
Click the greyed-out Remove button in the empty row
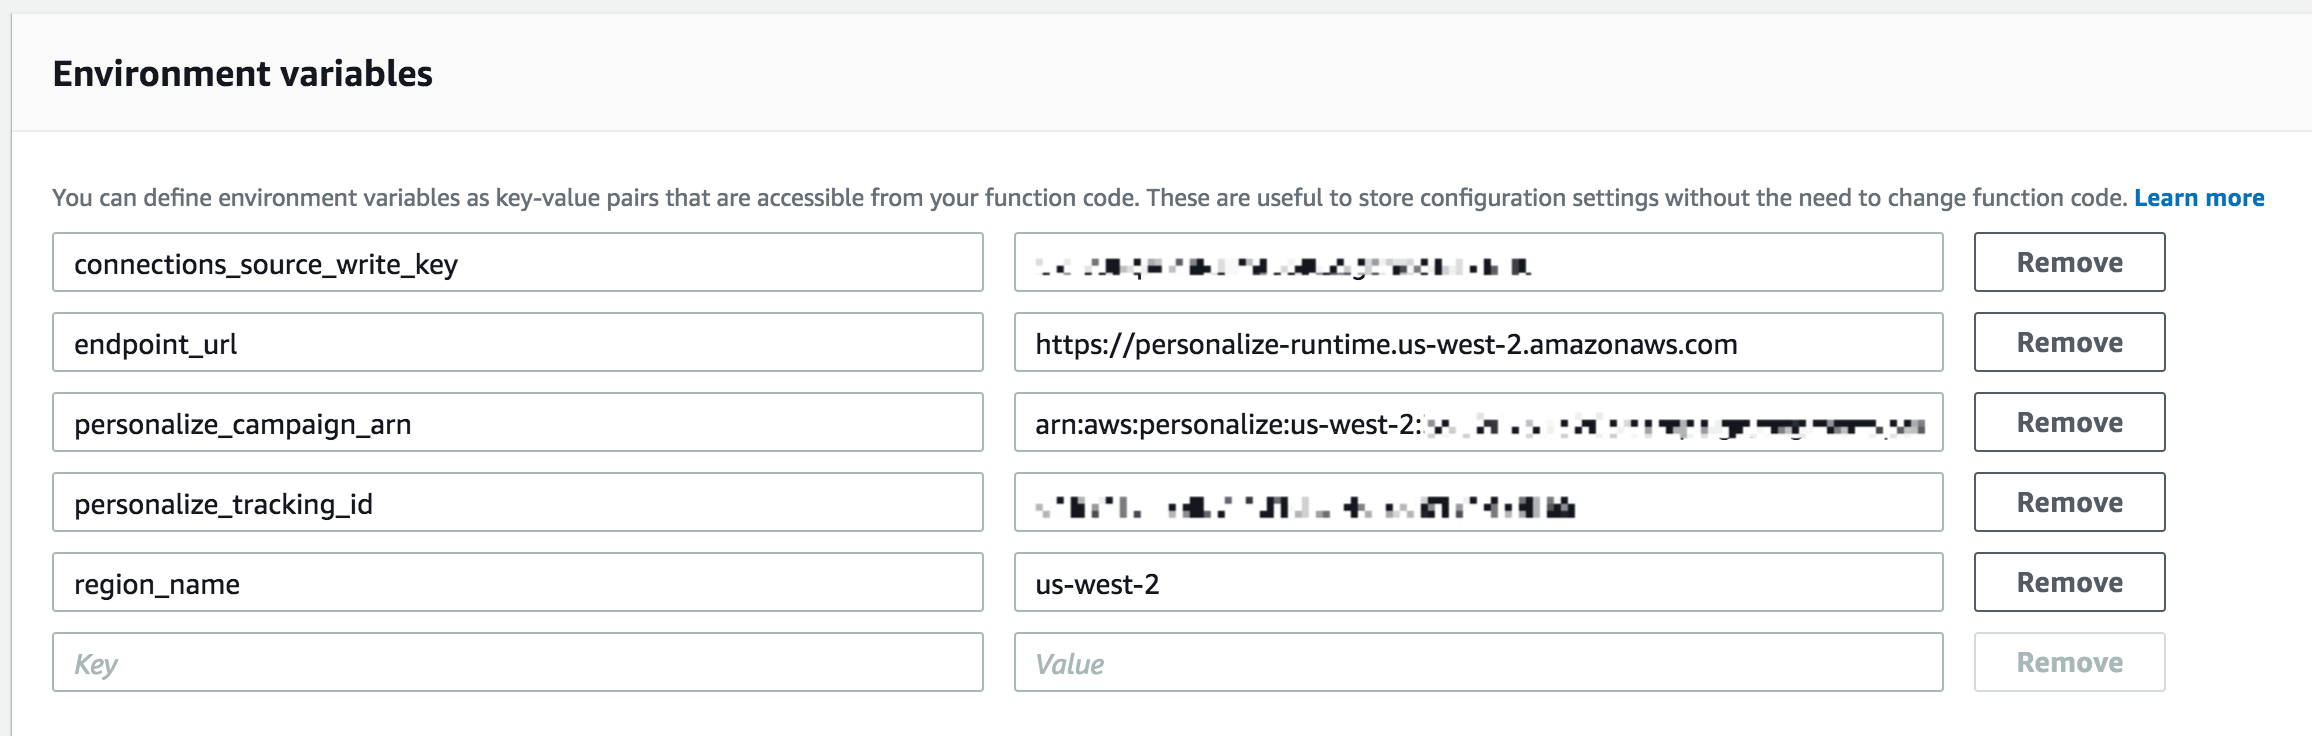pos(2068,663)
